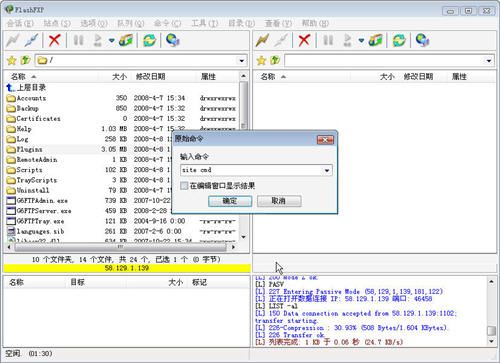500x363 pixels.
Task: Click the right pane red Abort X icon
Action: (304, 40)
